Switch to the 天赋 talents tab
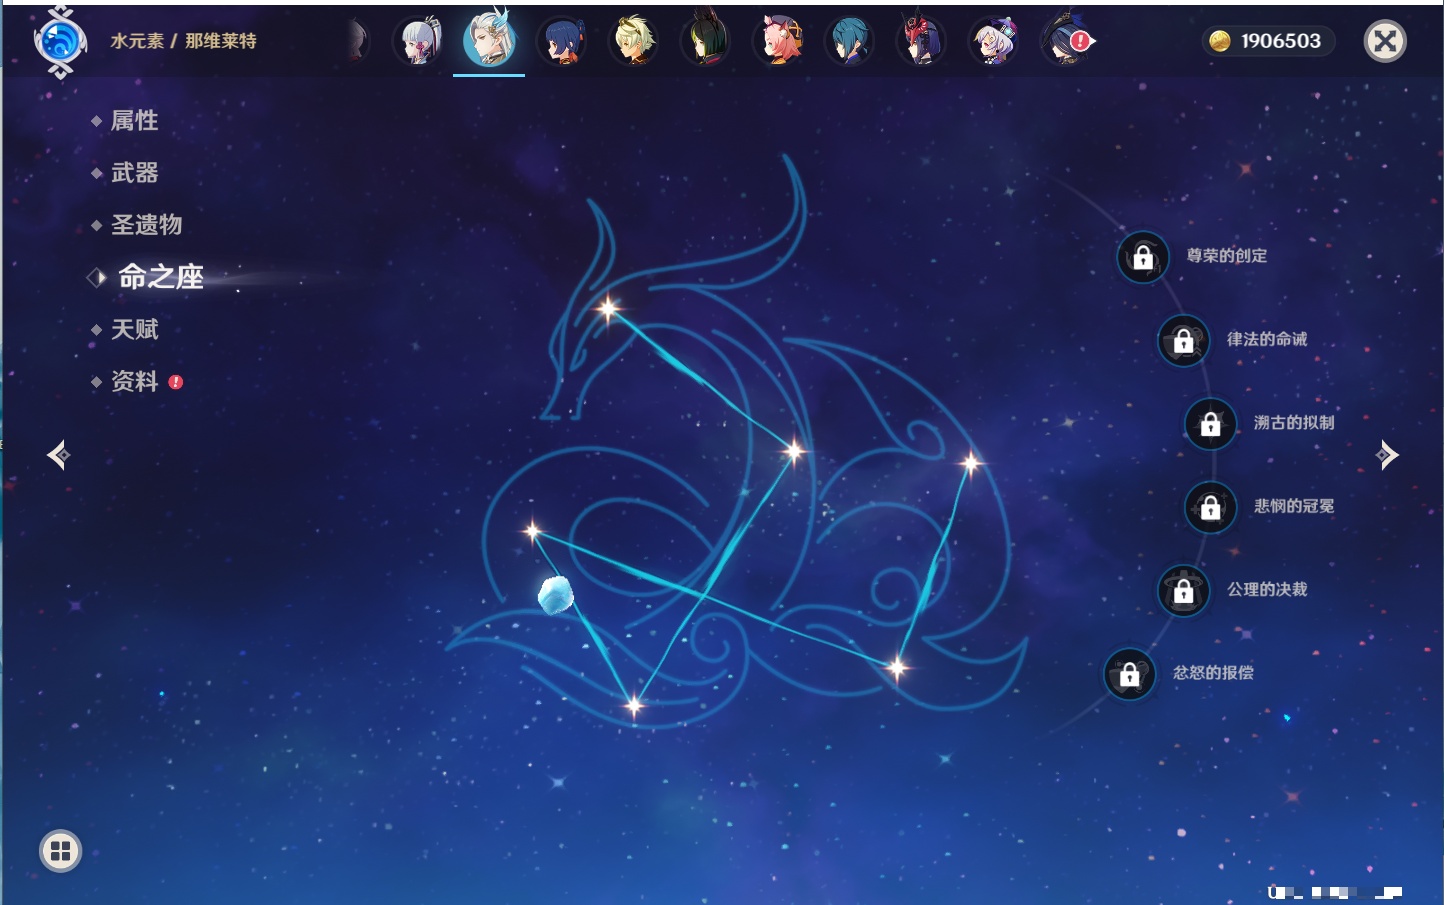 134,329
